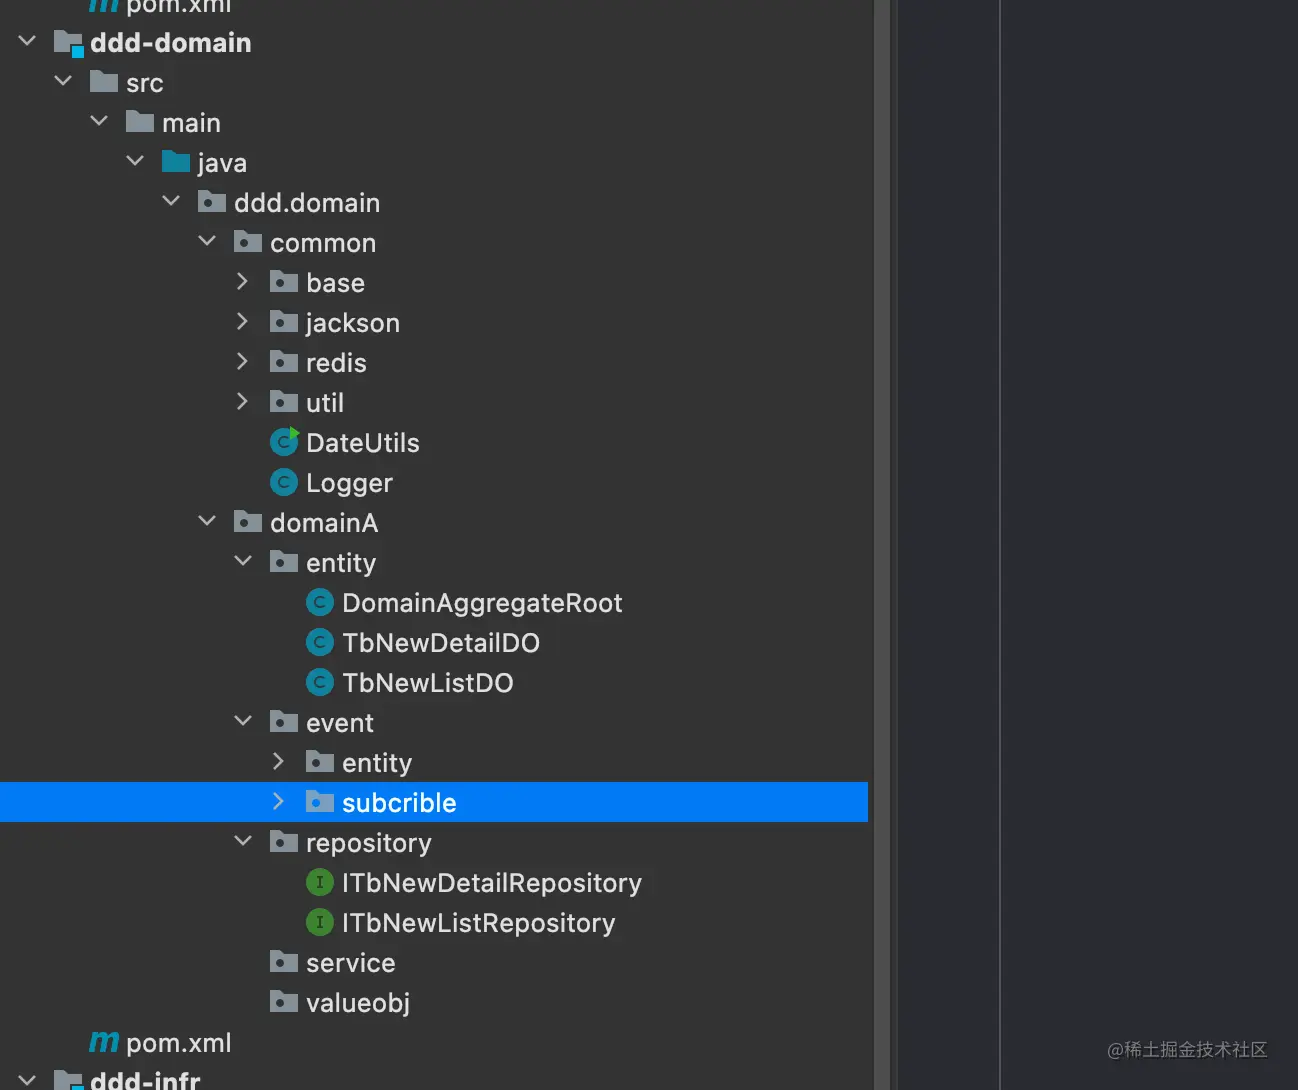
Task: Collapse the java source root chevron
Action: 136,161
